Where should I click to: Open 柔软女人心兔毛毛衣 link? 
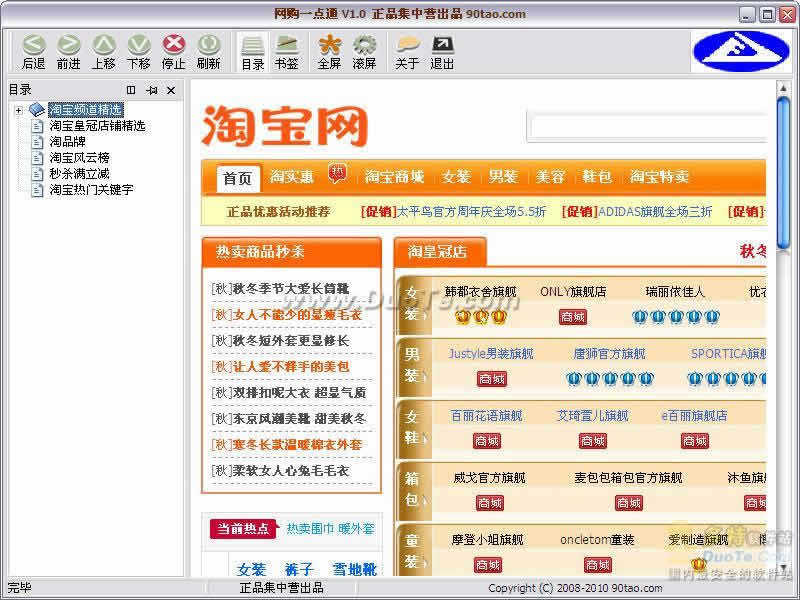coord(291,471)
